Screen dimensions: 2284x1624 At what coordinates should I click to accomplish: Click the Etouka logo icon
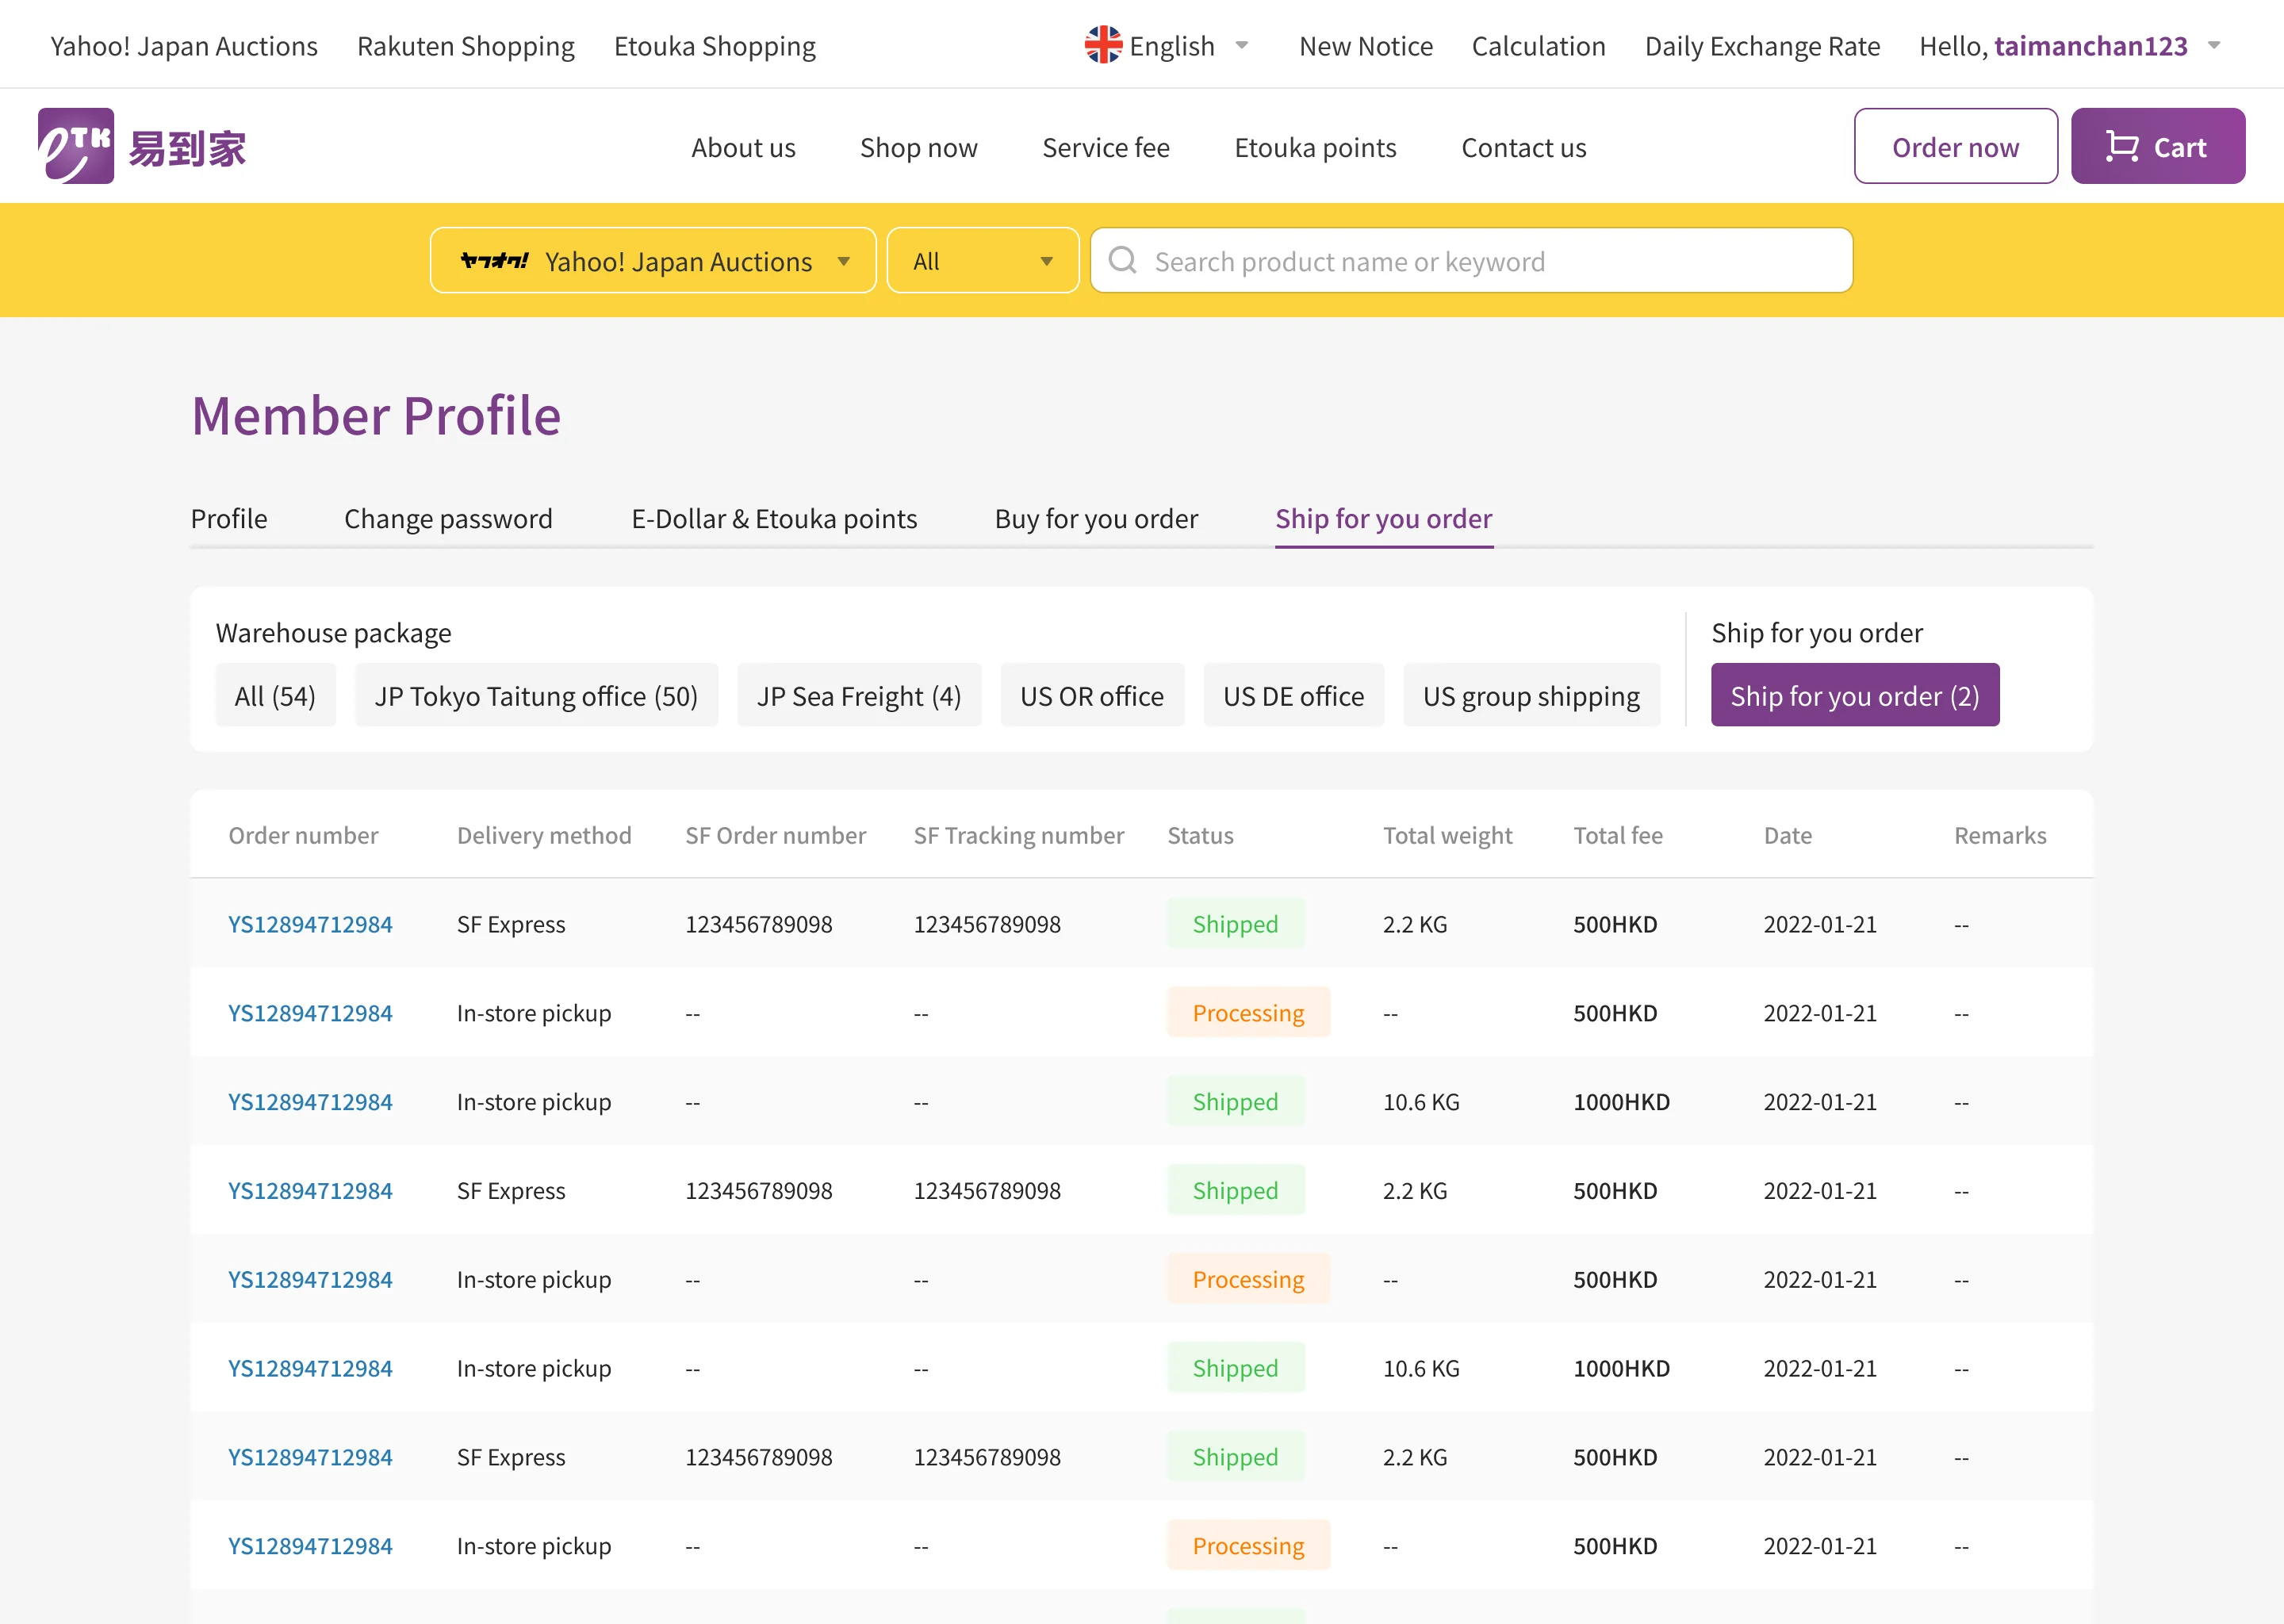76,146
